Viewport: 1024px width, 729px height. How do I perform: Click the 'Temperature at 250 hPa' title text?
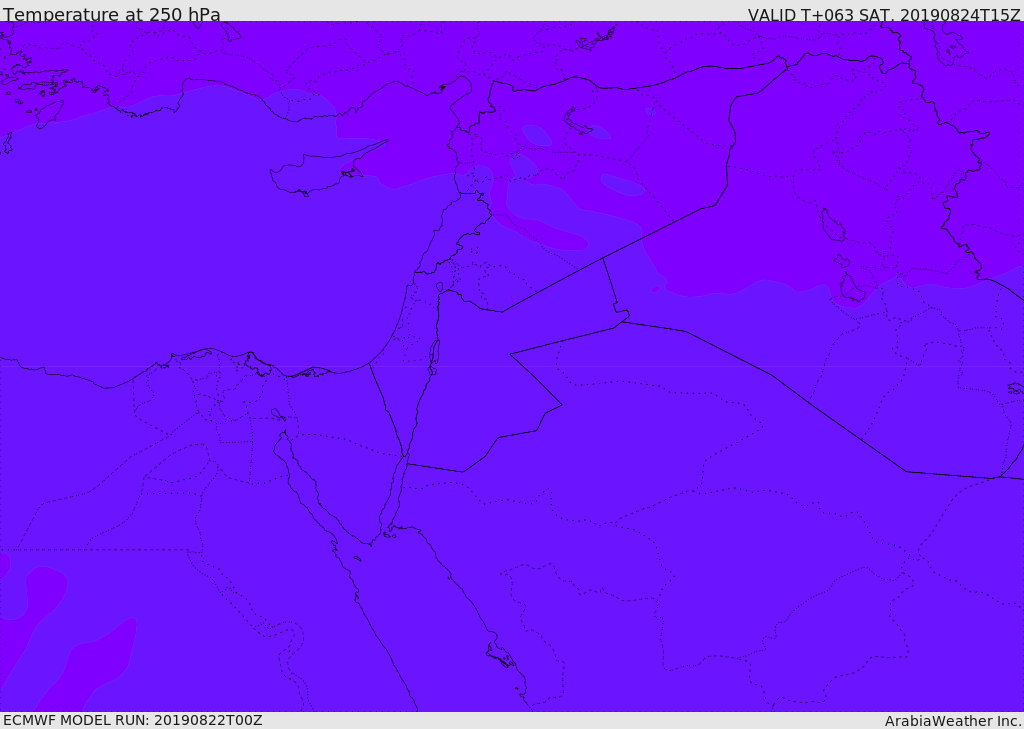click(x=112, y=14)
